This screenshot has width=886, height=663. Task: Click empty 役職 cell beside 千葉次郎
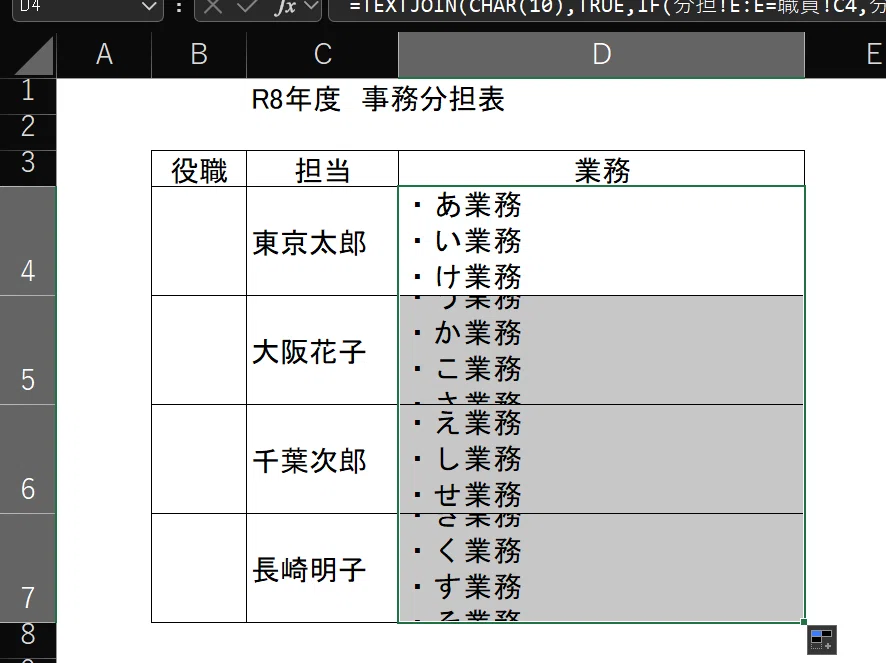point(199,459)
